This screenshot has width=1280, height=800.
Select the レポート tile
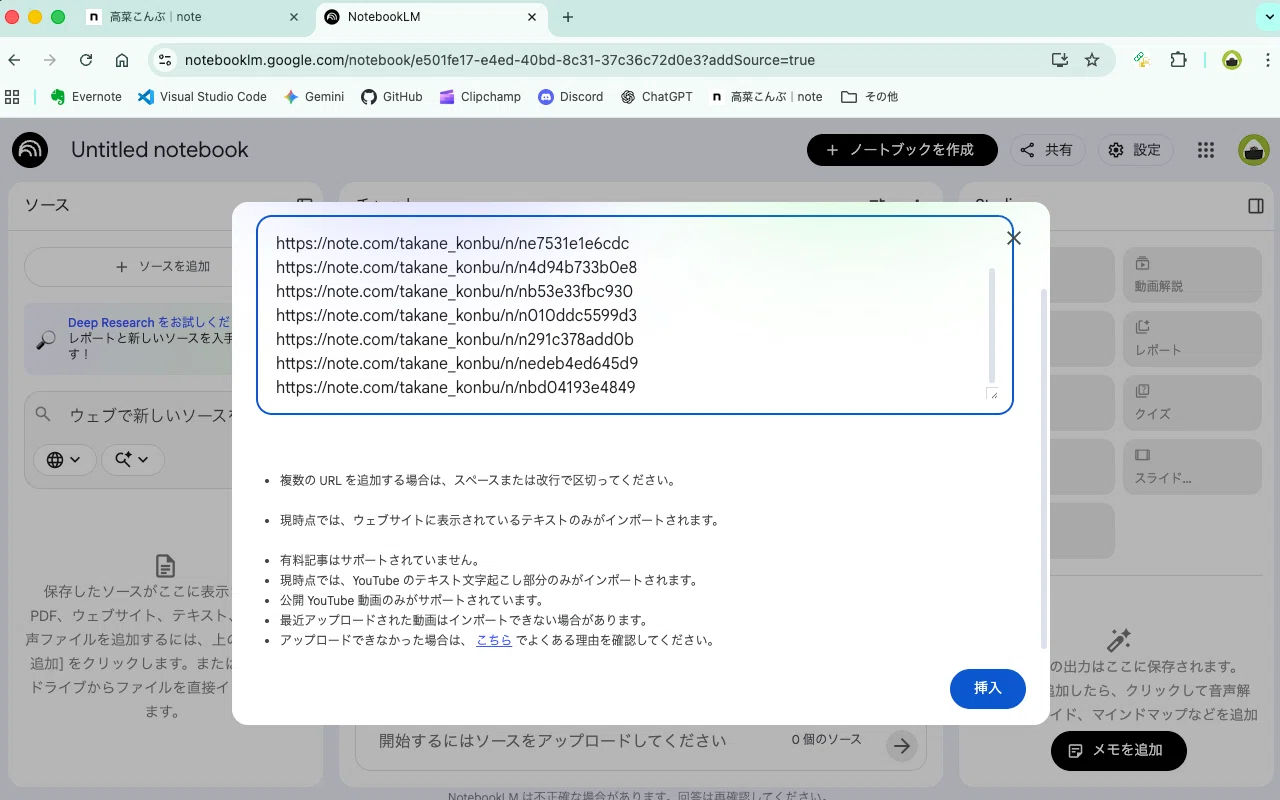click(x=1190, y=339)
